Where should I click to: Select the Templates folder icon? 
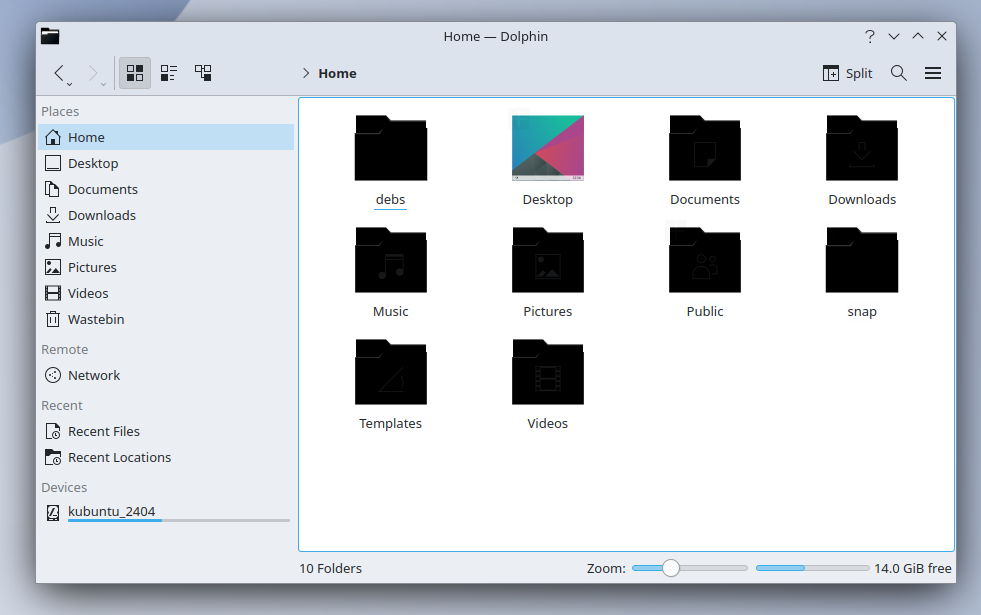click(x=390, y=372)
